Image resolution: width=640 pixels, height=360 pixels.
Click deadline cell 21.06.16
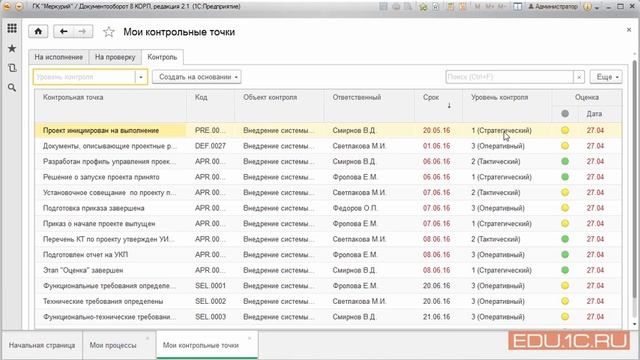[438, 317]
